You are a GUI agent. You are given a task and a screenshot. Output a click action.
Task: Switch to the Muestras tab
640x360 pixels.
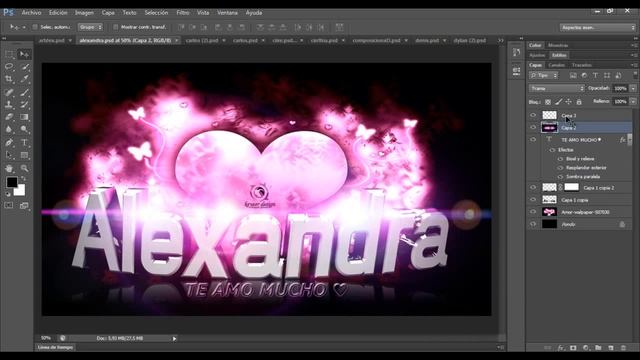[x=558, y=45]
